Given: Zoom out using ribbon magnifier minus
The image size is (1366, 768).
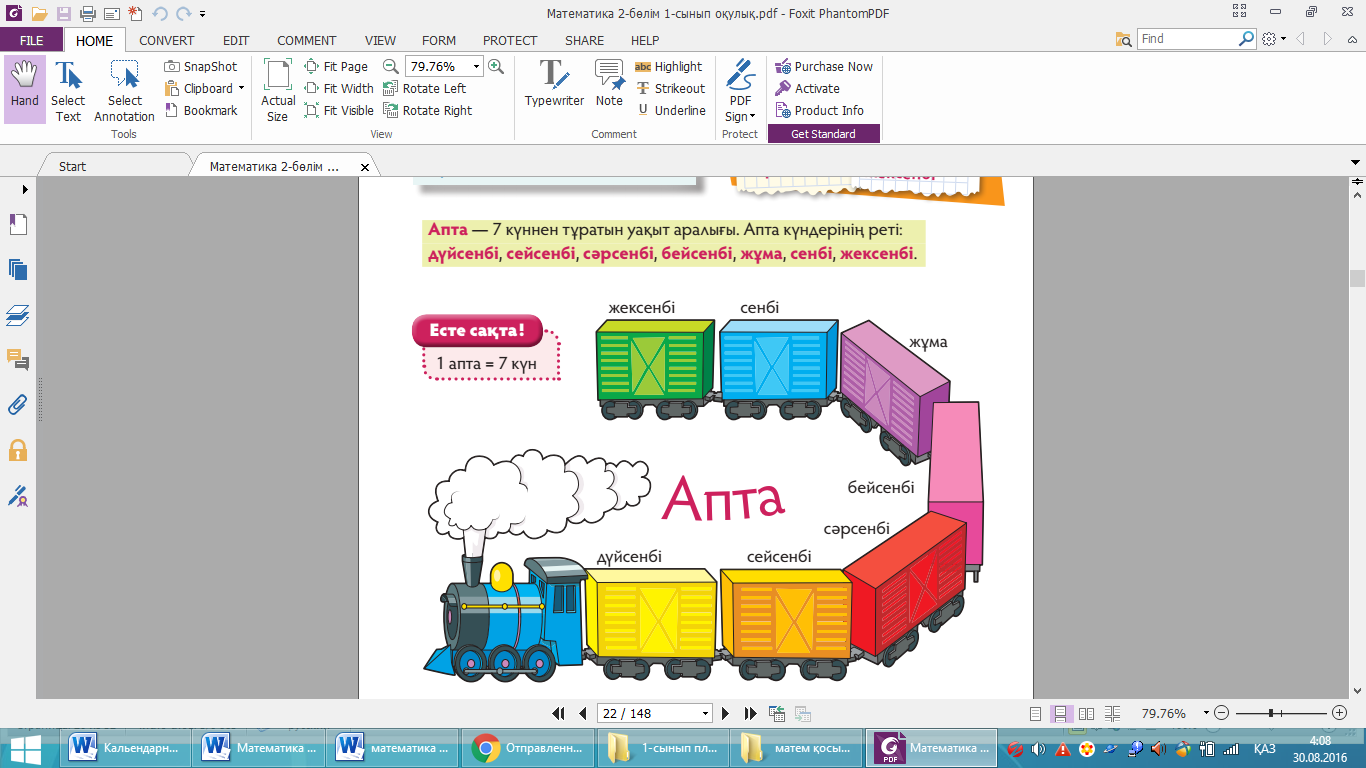Looking at the screenshot, I should click(391, 66).
